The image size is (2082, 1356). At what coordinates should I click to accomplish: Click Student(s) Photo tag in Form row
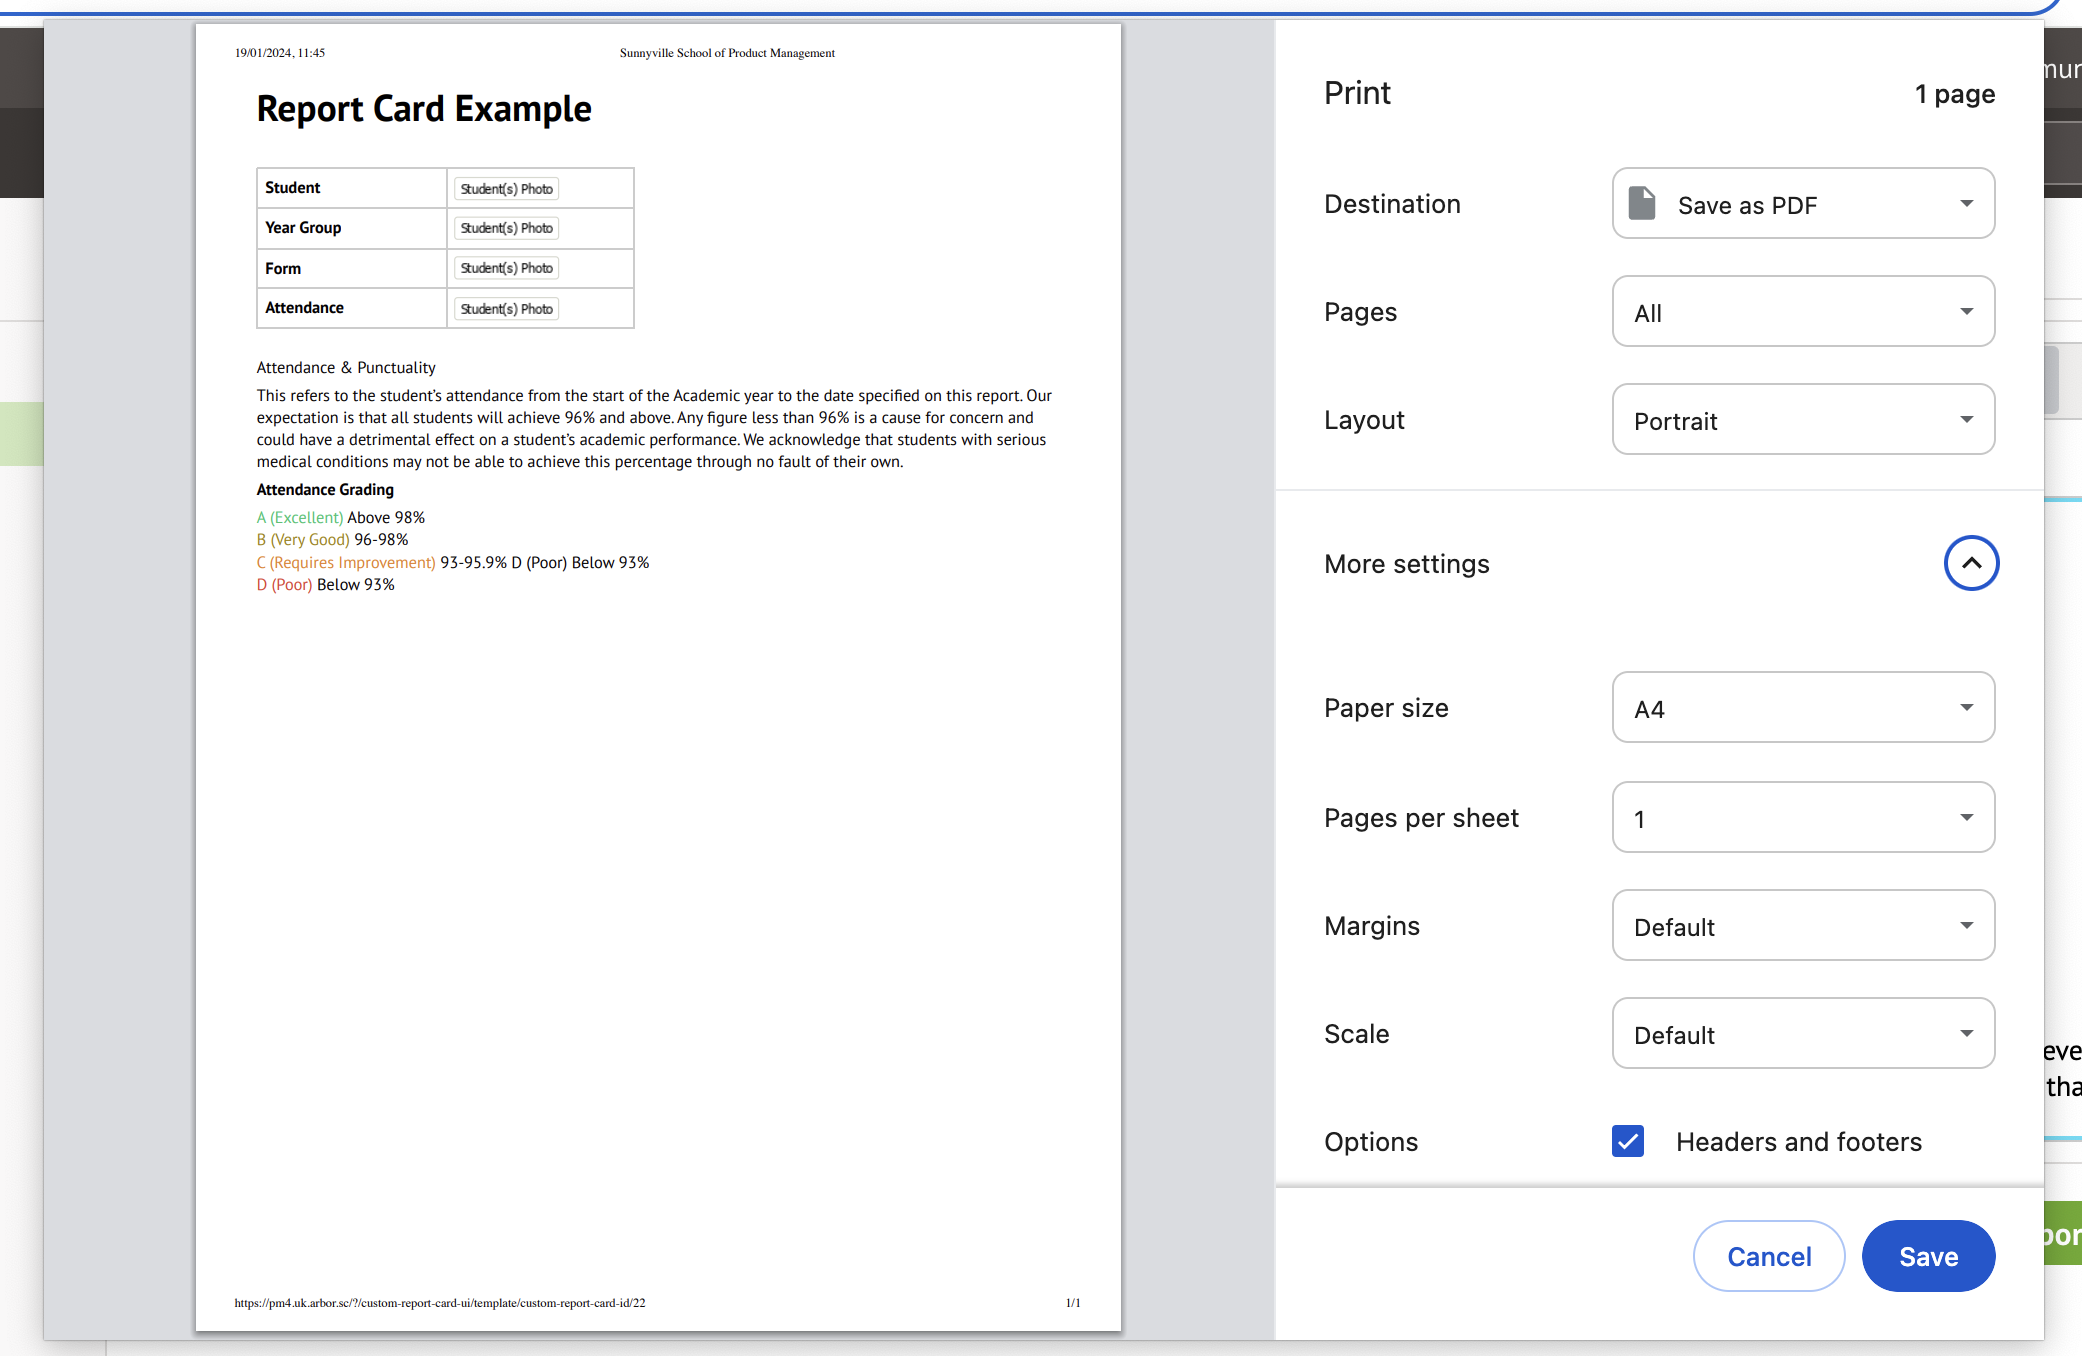pyautogui.click(x=506, y=268)
